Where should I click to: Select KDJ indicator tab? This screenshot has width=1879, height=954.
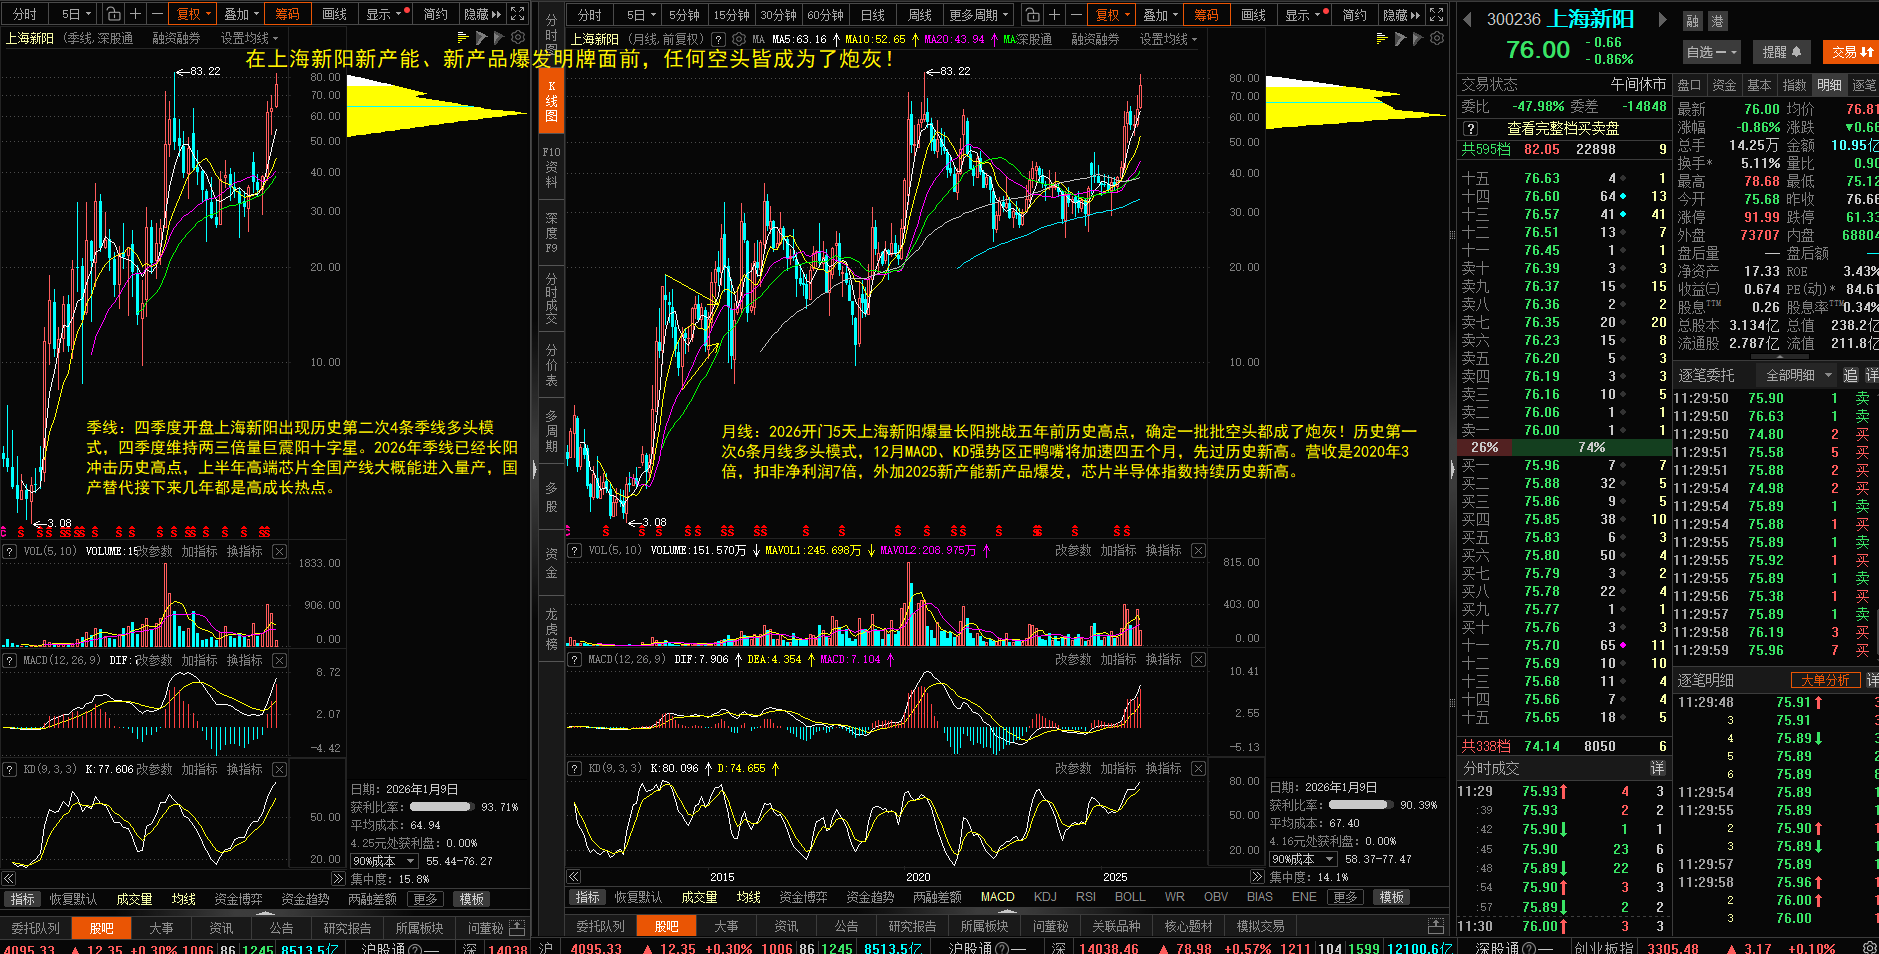(1045, 897)
